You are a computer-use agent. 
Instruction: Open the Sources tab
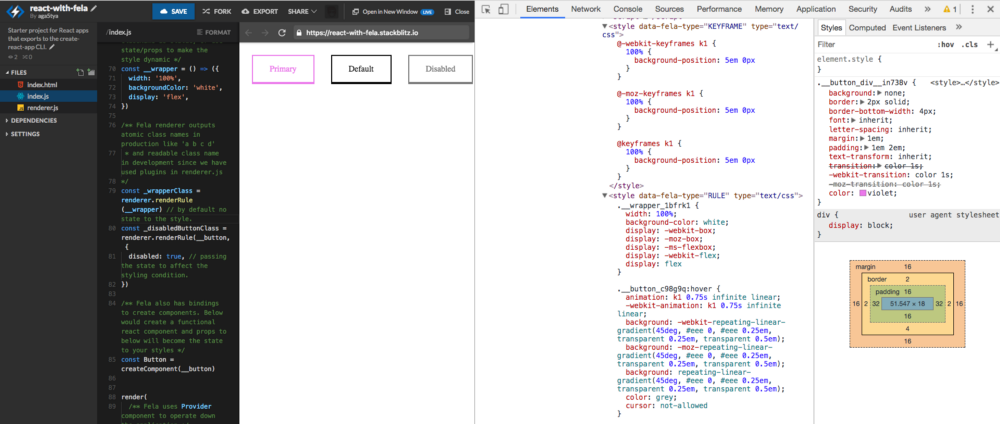(670, 9)
